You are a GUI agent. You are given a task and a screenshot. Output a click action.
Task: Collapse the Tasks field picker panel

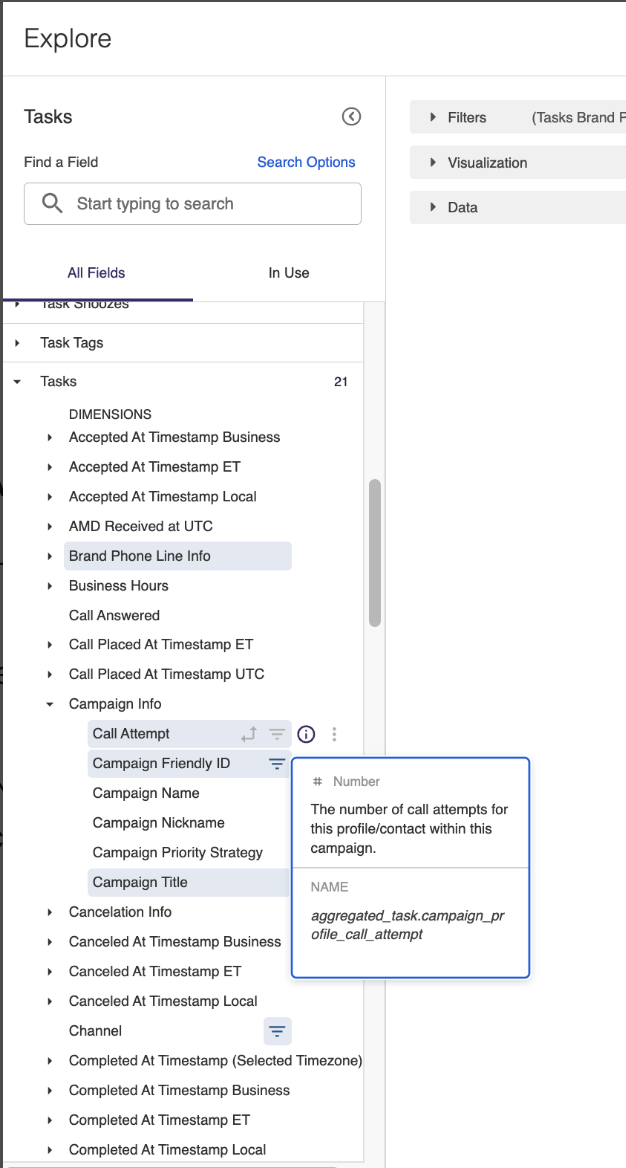click(x=351, y=116)
